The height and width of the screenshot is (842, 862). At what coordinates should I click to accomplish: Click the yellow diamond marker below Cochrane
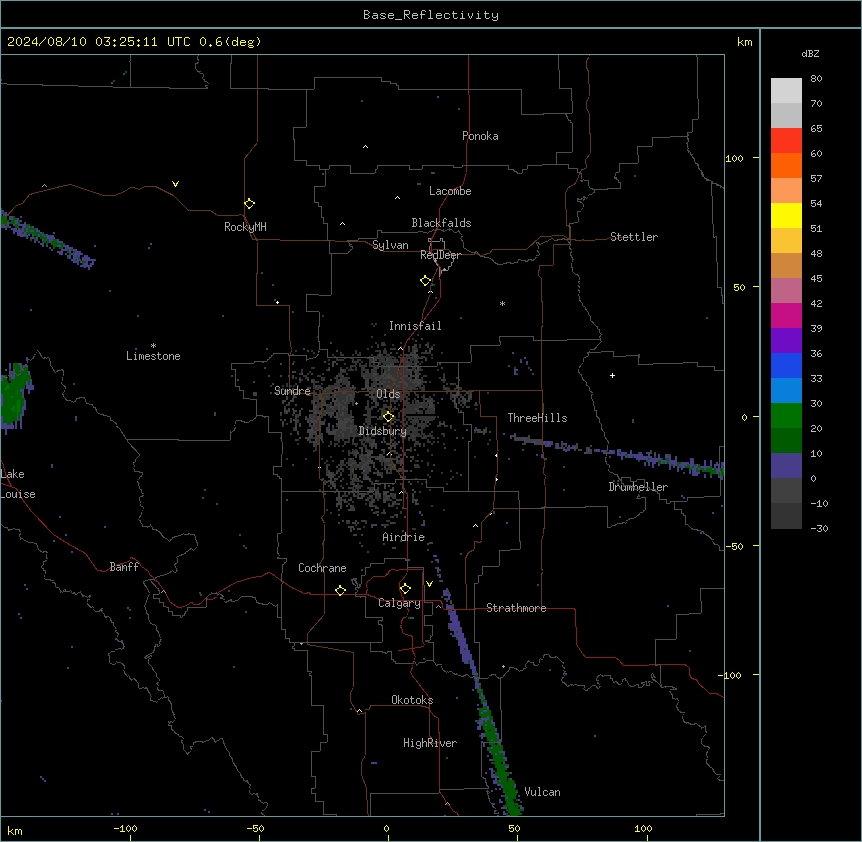click(x=340, y=590)
